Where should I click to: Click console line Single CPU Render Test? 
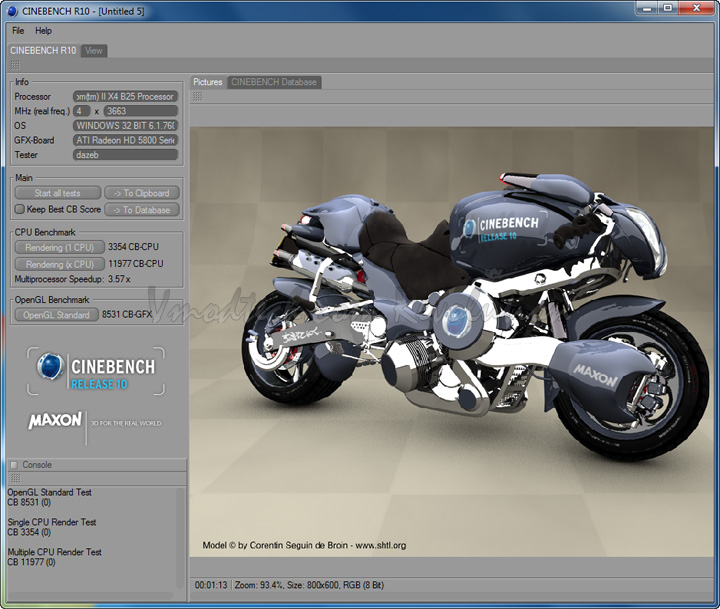point(52,522)
